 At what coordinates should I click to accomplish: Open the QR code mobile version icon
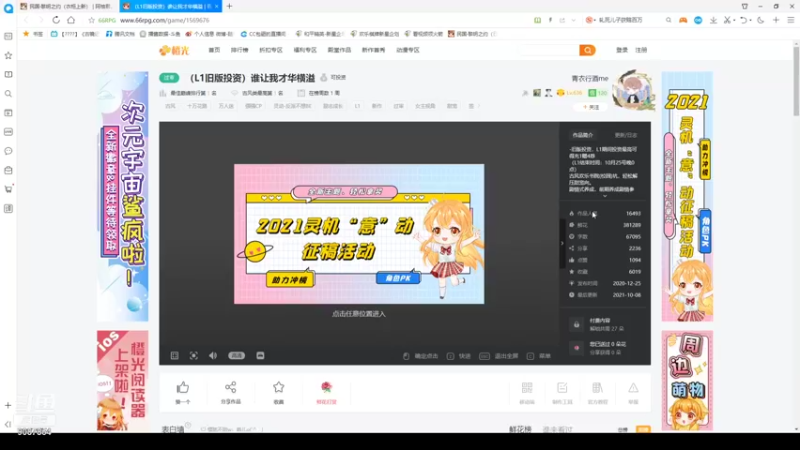[x=527, y=388]
